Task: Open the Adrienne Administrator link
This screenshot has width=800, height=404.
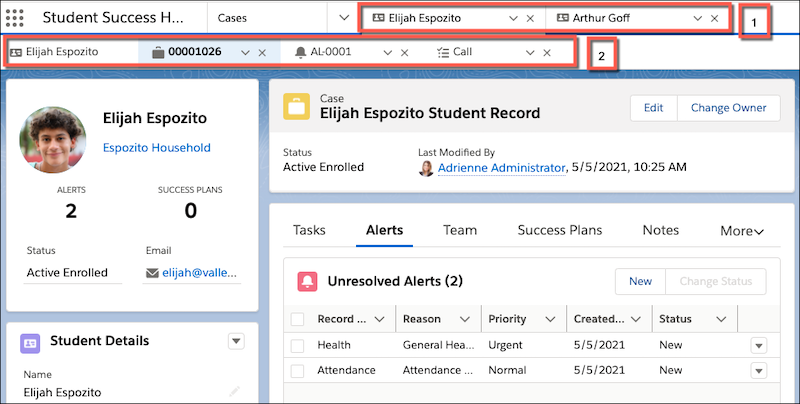Action: (x=502, y=168)
